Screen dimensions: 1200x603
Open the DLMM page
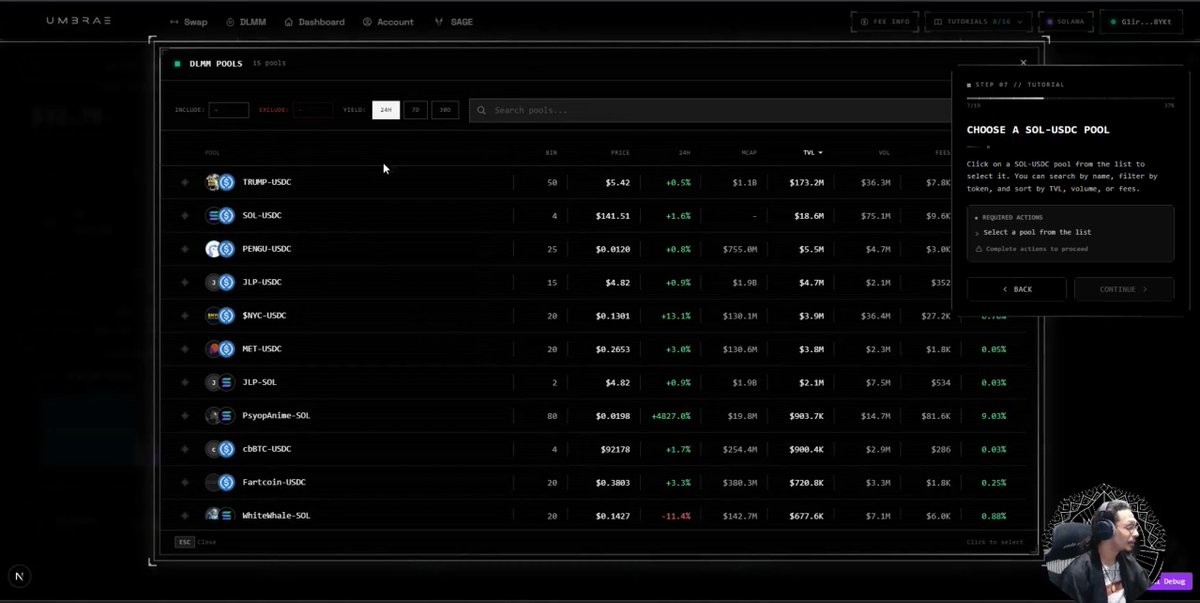[x=245, y=22]
